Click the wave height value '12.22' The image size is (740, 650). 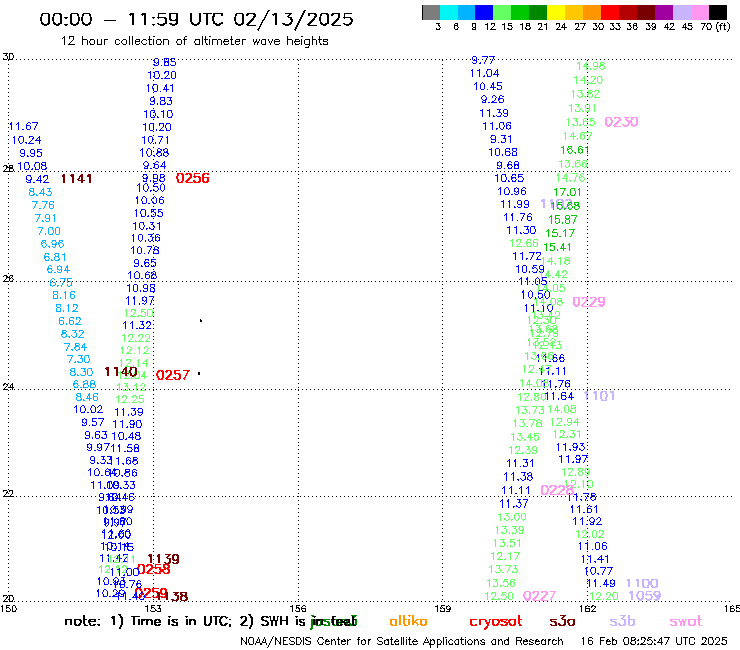(x=136, y=338)
